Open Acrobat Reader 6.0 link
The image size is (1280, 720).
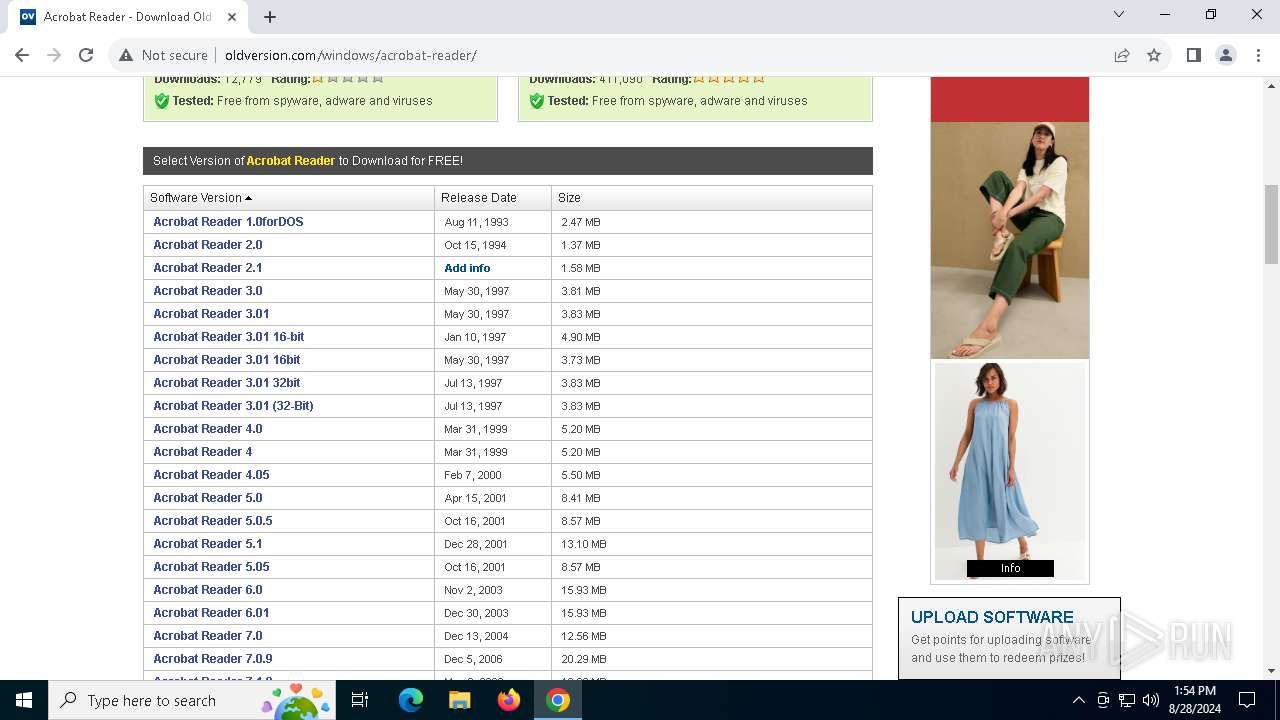(x=208, y=590)
